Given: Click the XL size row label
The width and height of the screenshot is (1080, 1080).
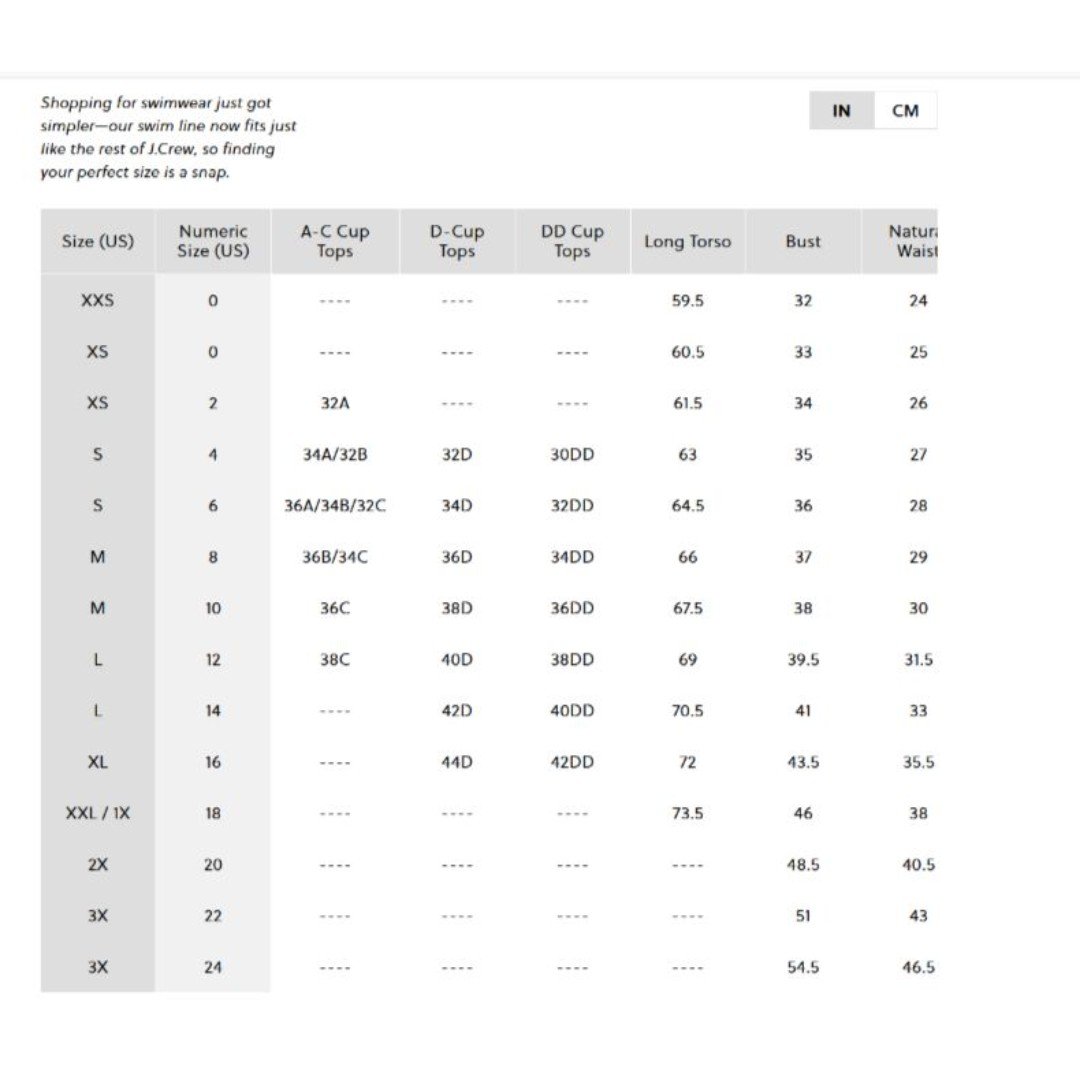Looking at the screenshot, I should (98, 762).
